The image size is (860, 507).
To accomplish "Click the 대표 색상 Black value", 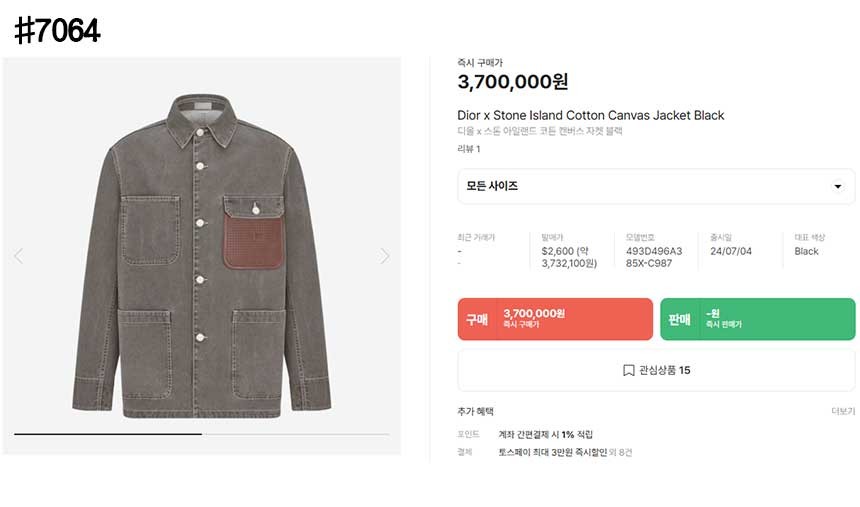I will tap(806, 251).
